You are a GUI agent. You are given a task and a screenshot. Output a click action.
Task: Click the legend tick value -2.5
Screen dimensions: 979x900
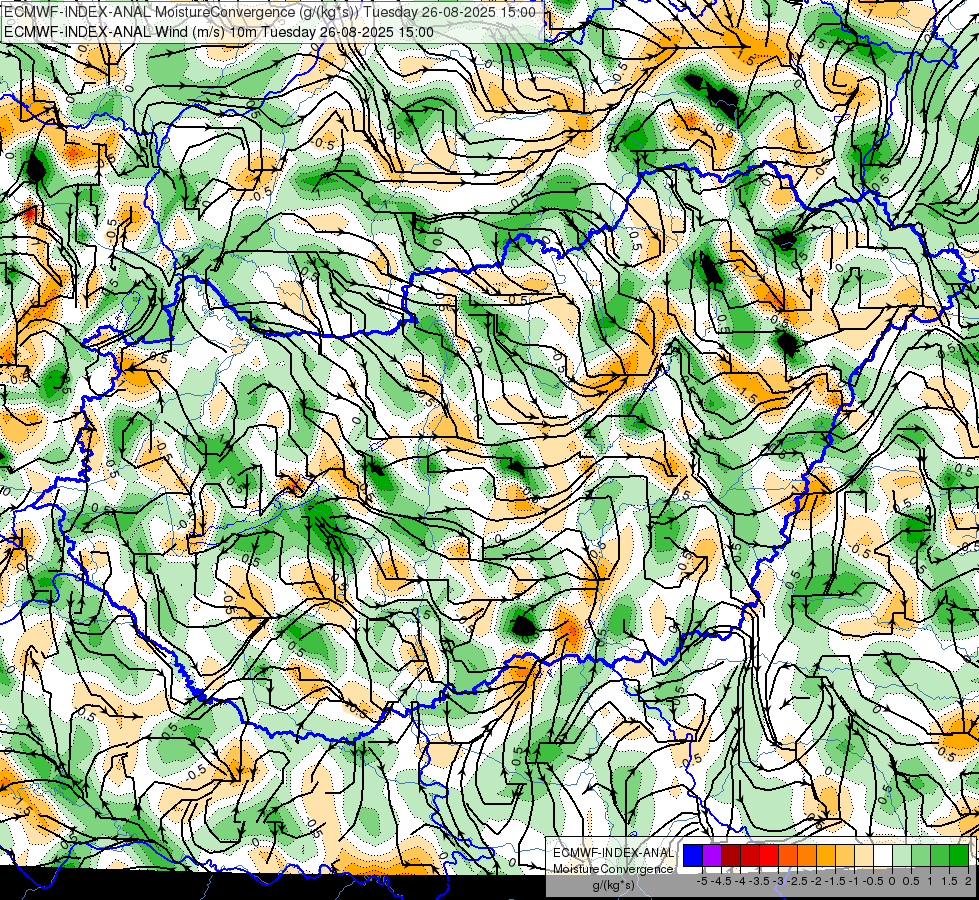click(797, 881)
